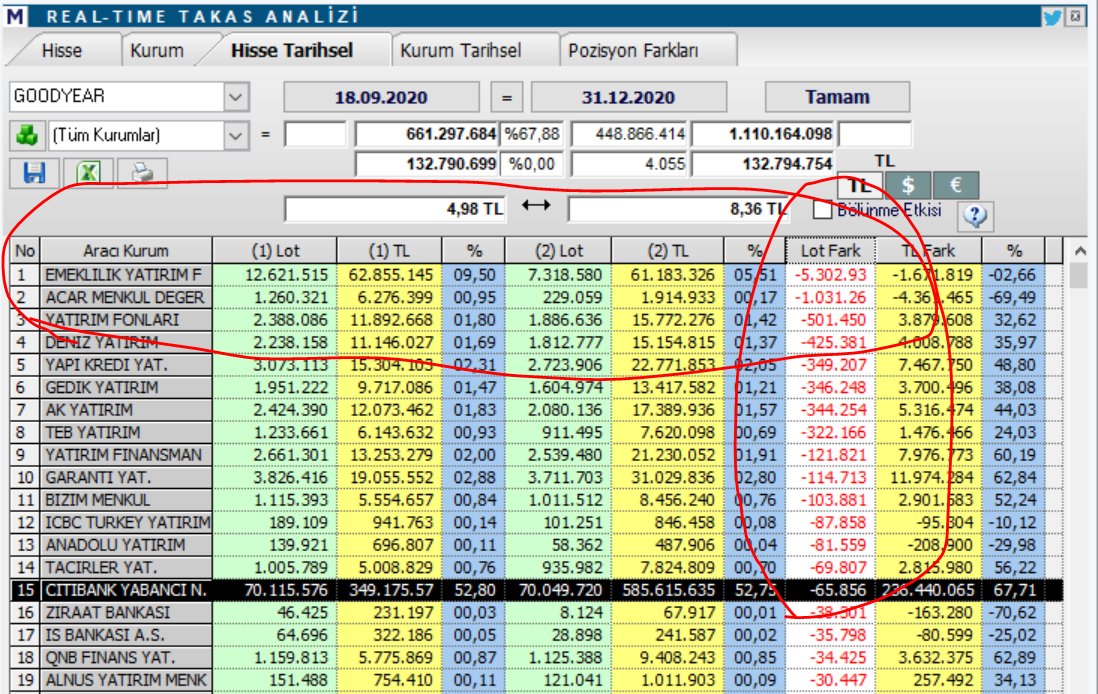Click the 31.12.2020 end date button

[628, 97]
